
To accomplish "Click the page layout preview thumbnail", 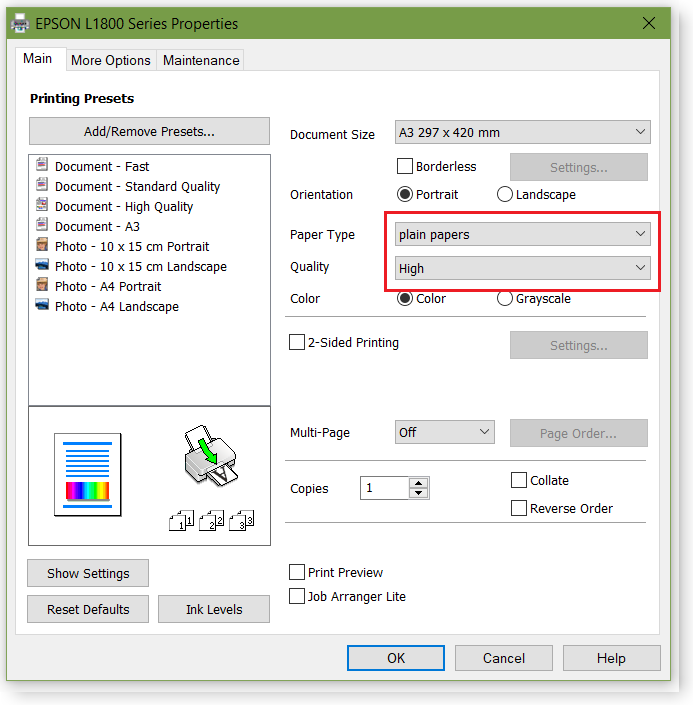I will pyautogui.click(x=88, y=475).
